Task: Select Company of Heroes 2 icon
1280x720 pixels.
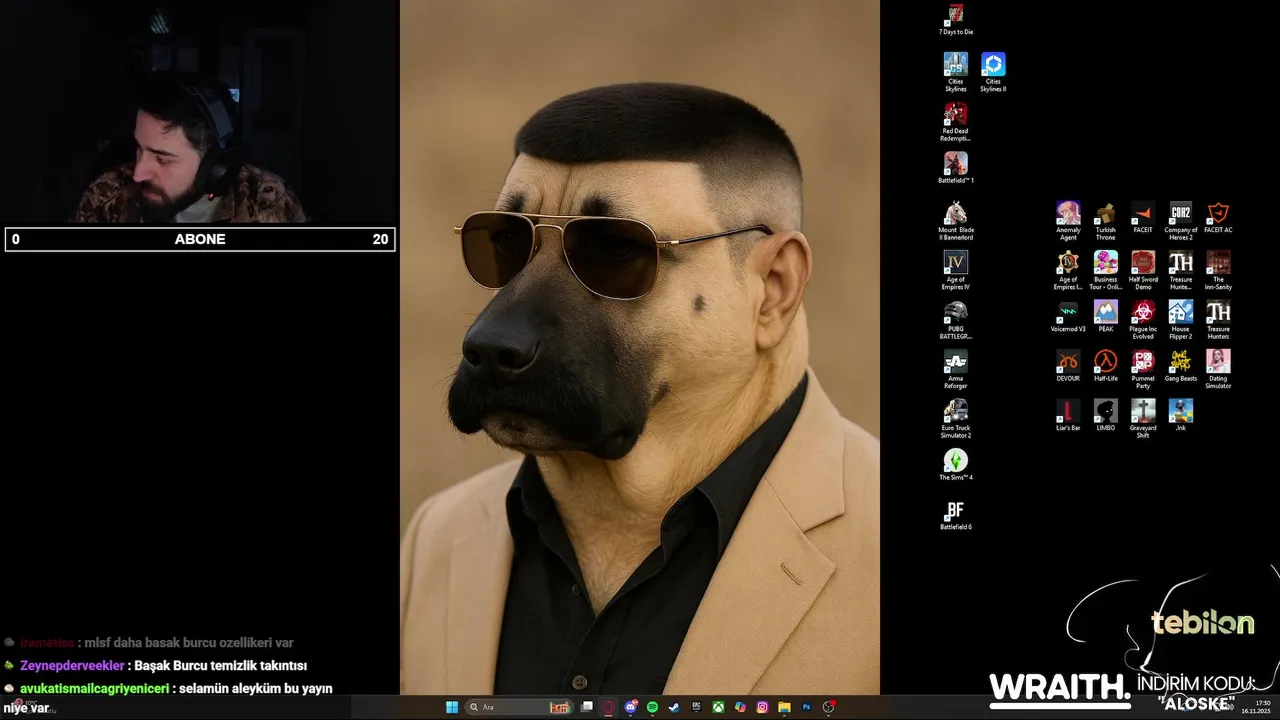Action: click(x=1180, y=220)
